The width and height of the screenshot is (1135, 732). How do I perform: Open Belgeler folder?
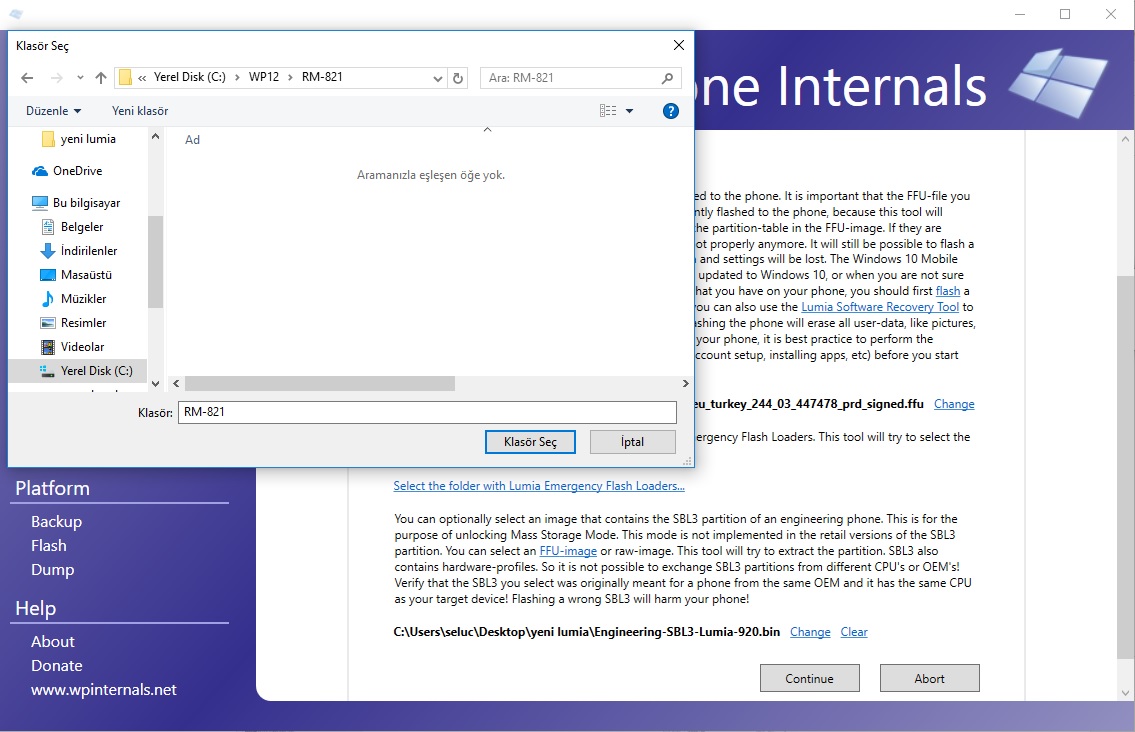[72, 227]
